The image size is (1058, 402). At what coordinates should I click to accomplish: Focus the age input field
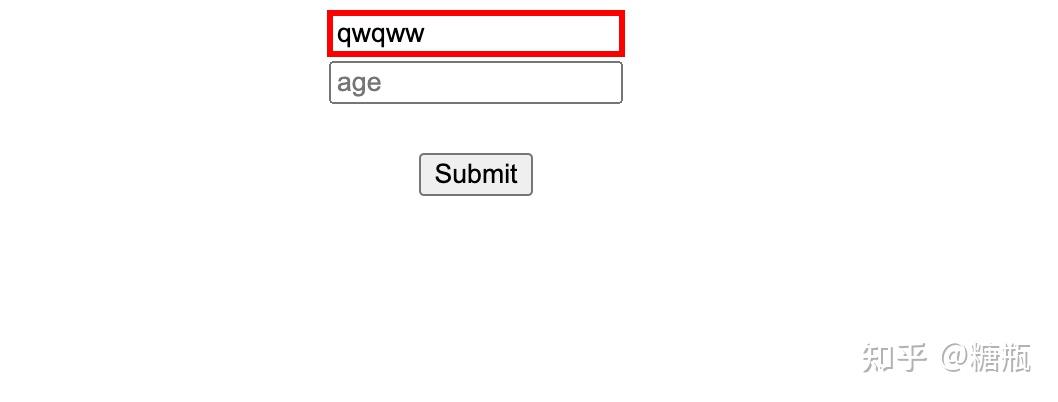coord(476,83)
